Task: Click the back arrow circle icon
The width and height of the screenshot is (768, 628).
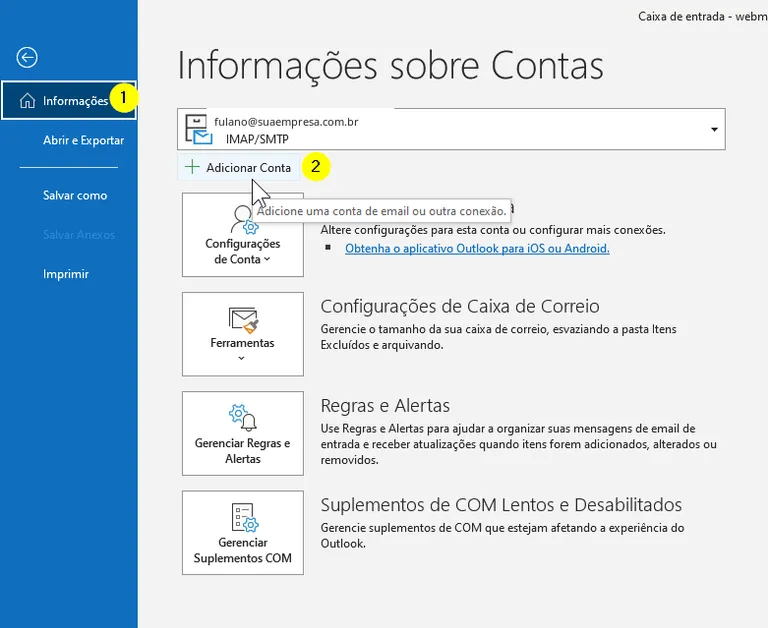Action: [27, 57]
